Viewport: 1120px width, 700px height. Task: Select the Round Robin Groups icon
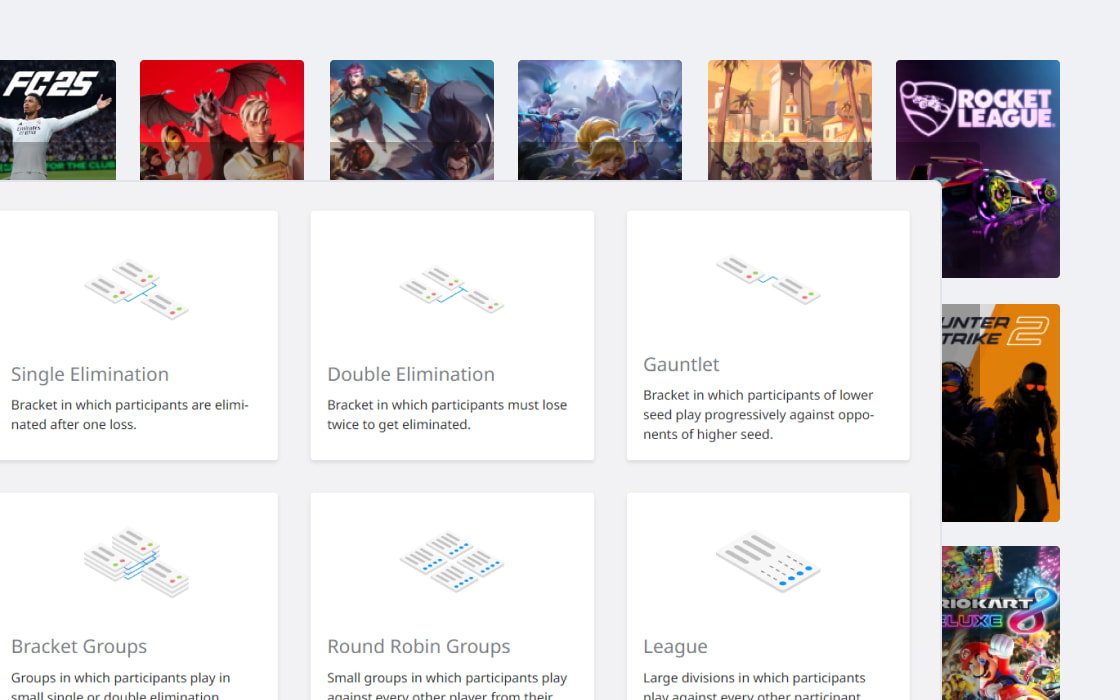point(452,562)
